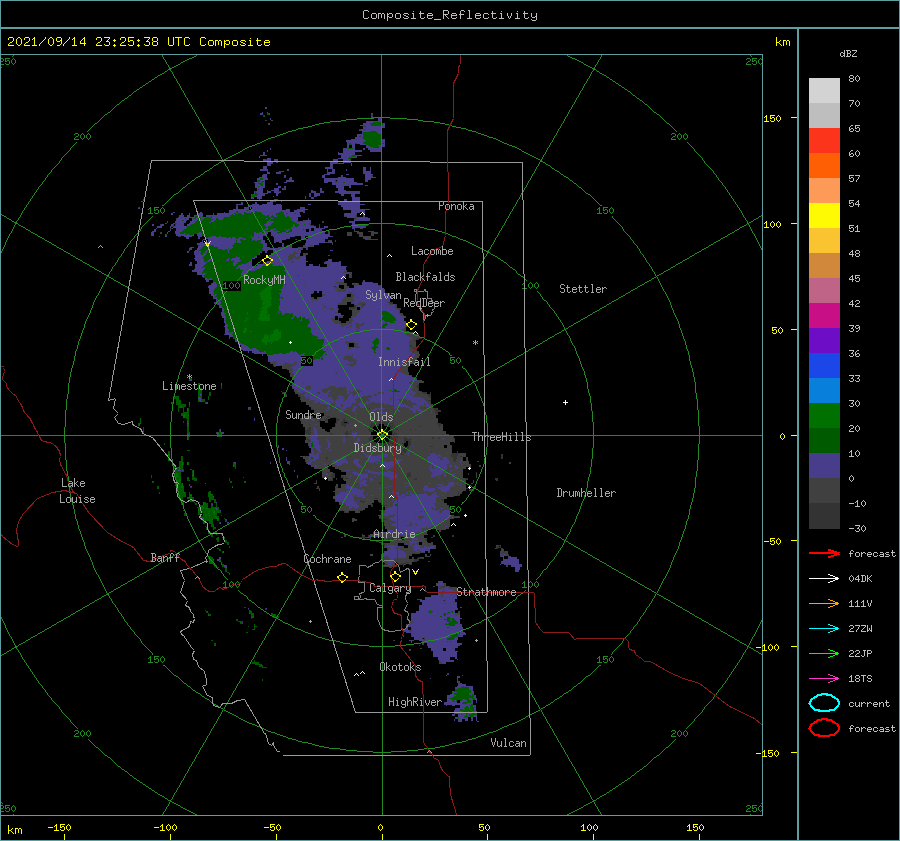The width and height of the screenshot is (900, 841).
Task: Click the Lacombe city label
Action: 432,251
